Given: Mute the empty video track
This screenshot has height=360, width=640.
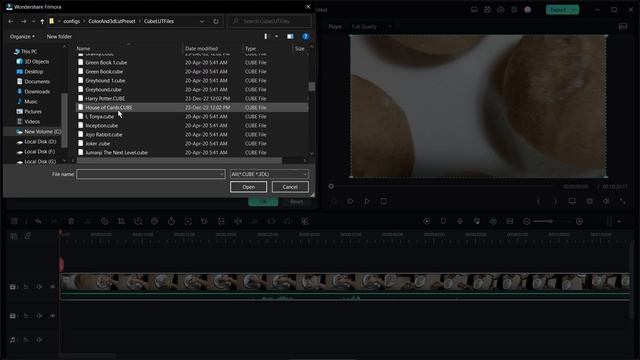Looking at the screenshot, I should pos(39,316).
